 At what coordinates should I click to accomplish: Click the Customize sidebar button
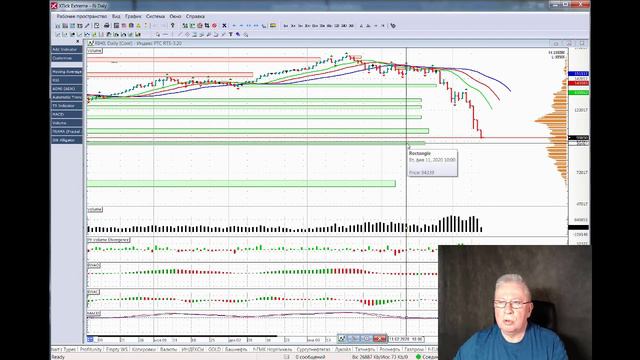[67, 58]
